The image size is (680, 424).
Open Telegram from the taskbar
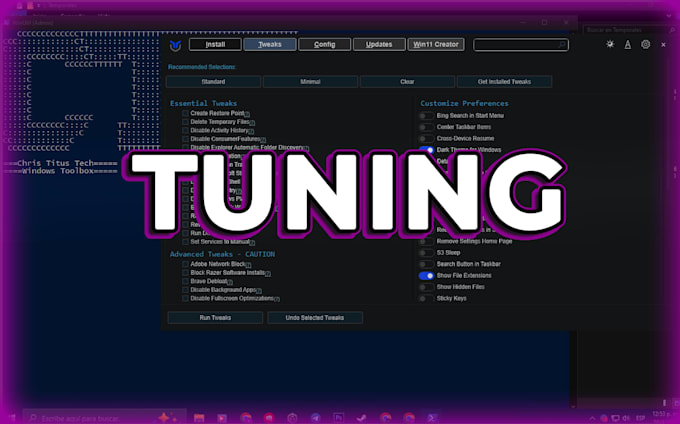315,418
